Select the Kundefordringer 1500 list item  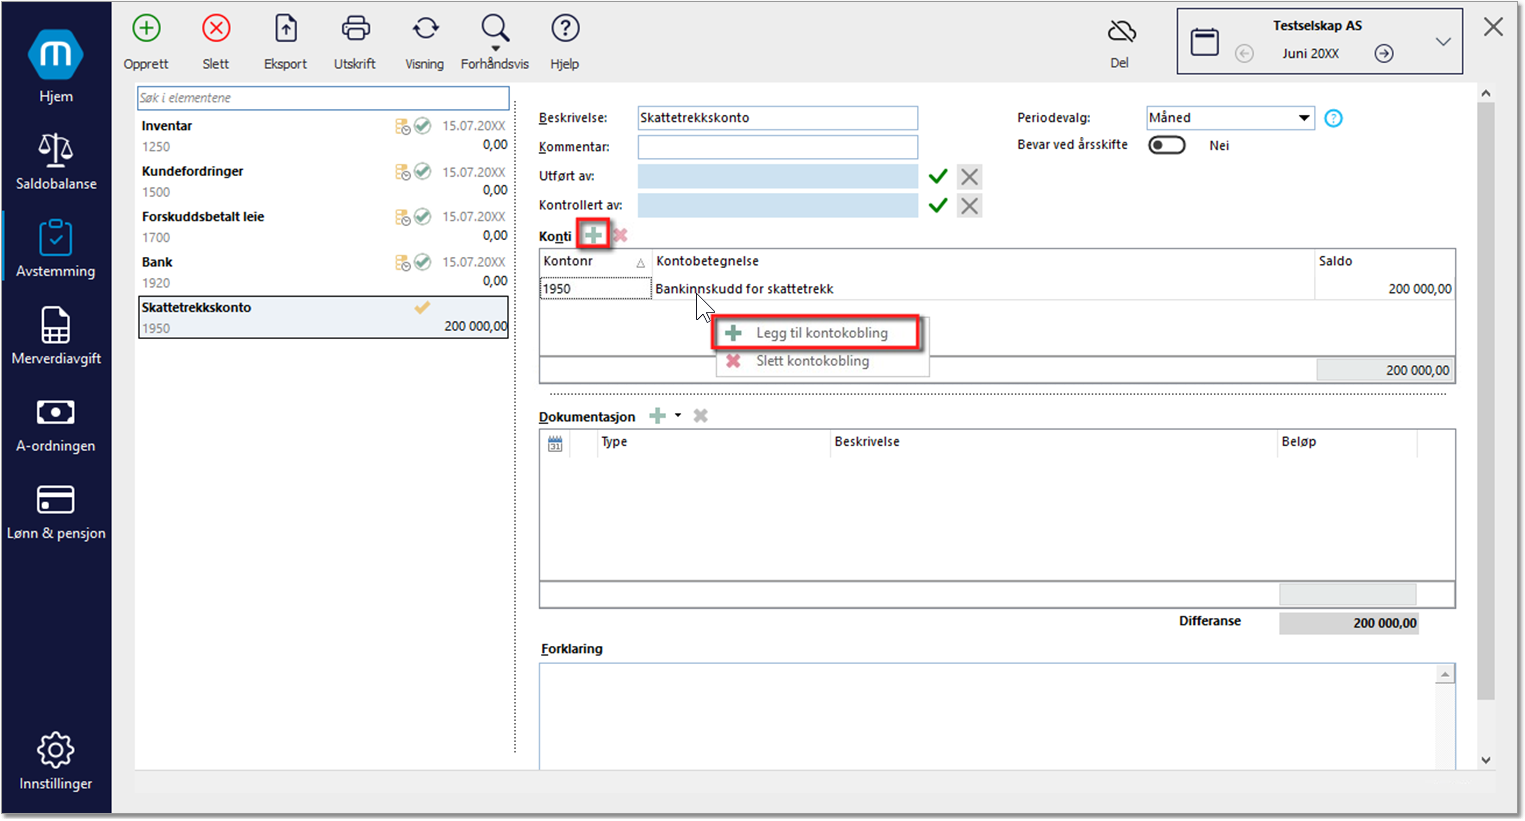323,181
